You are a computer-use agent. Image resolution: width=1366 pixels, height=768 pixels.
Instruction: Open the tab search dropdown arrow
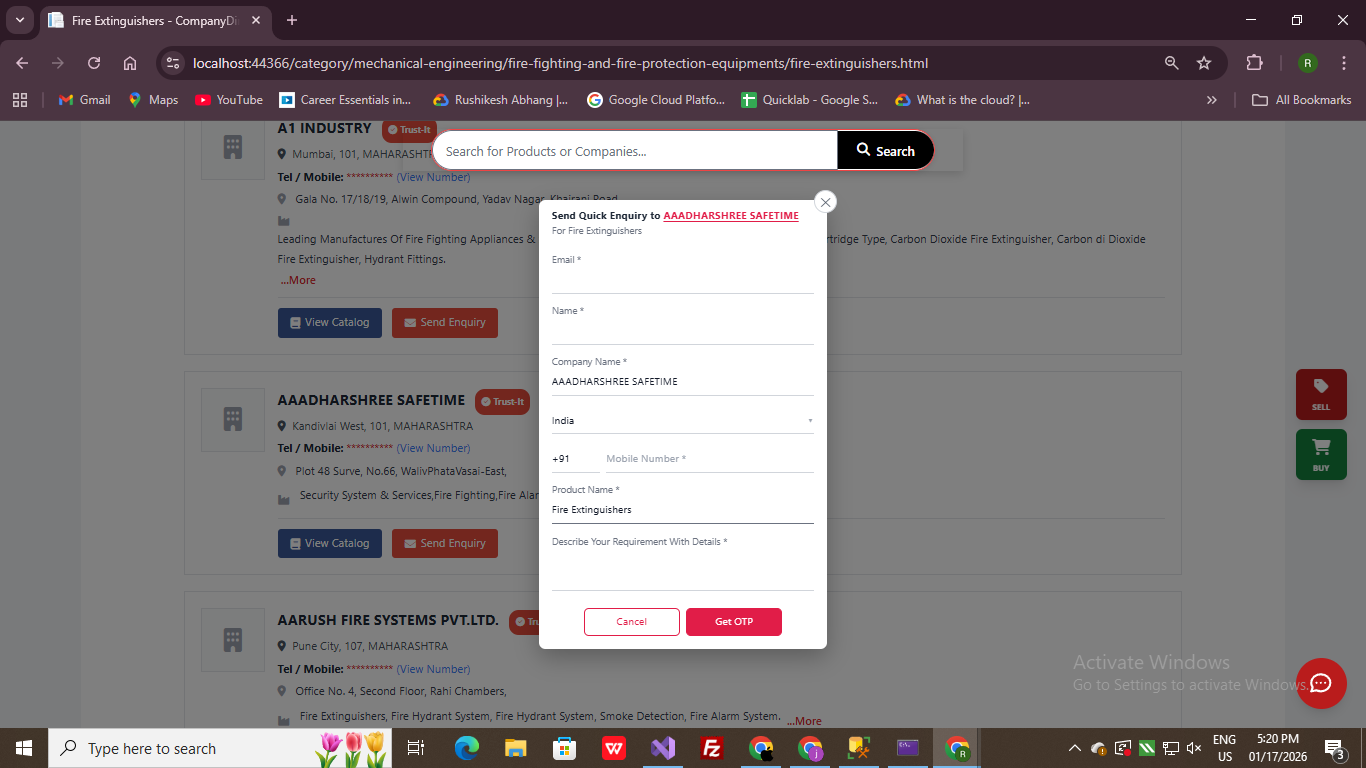pos(19,20)
